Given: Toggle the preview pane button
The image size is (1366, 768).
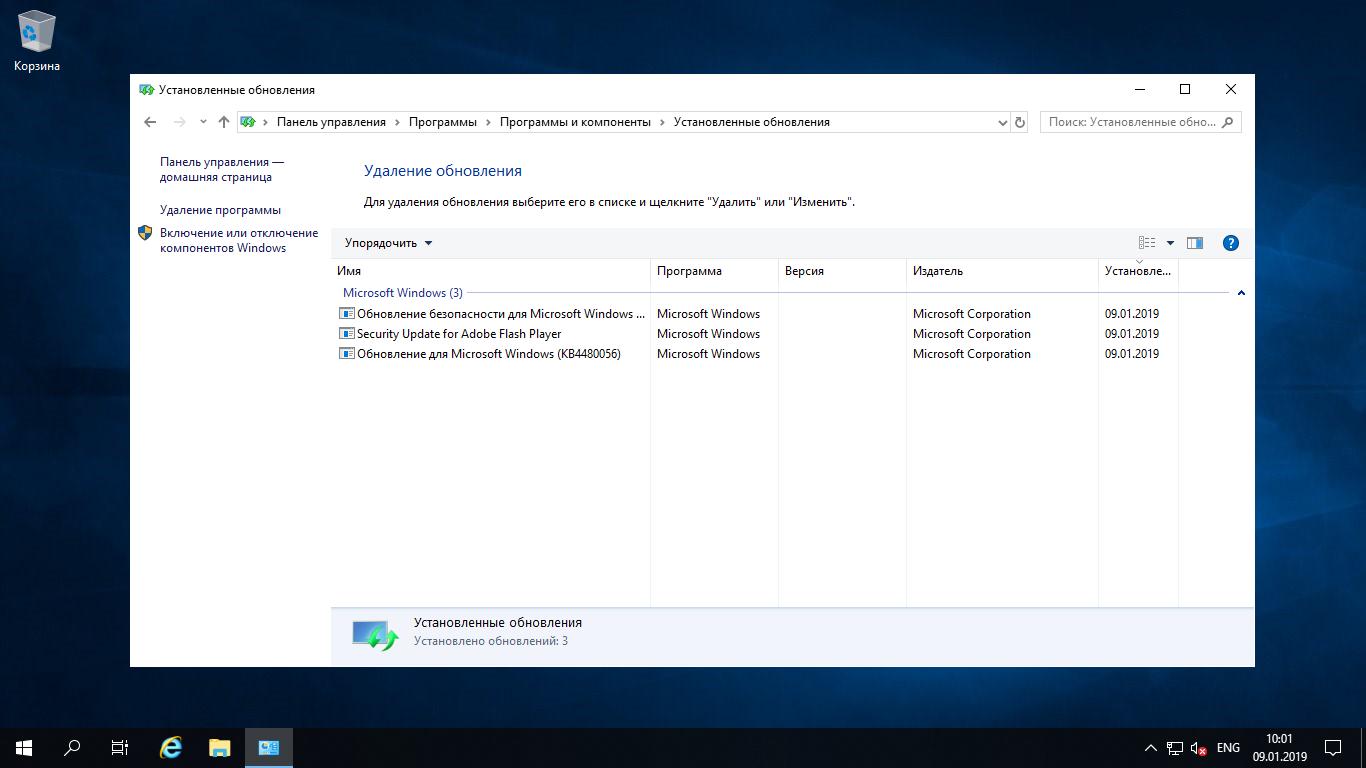Looking at the screenshot, I should point(1195,243).
